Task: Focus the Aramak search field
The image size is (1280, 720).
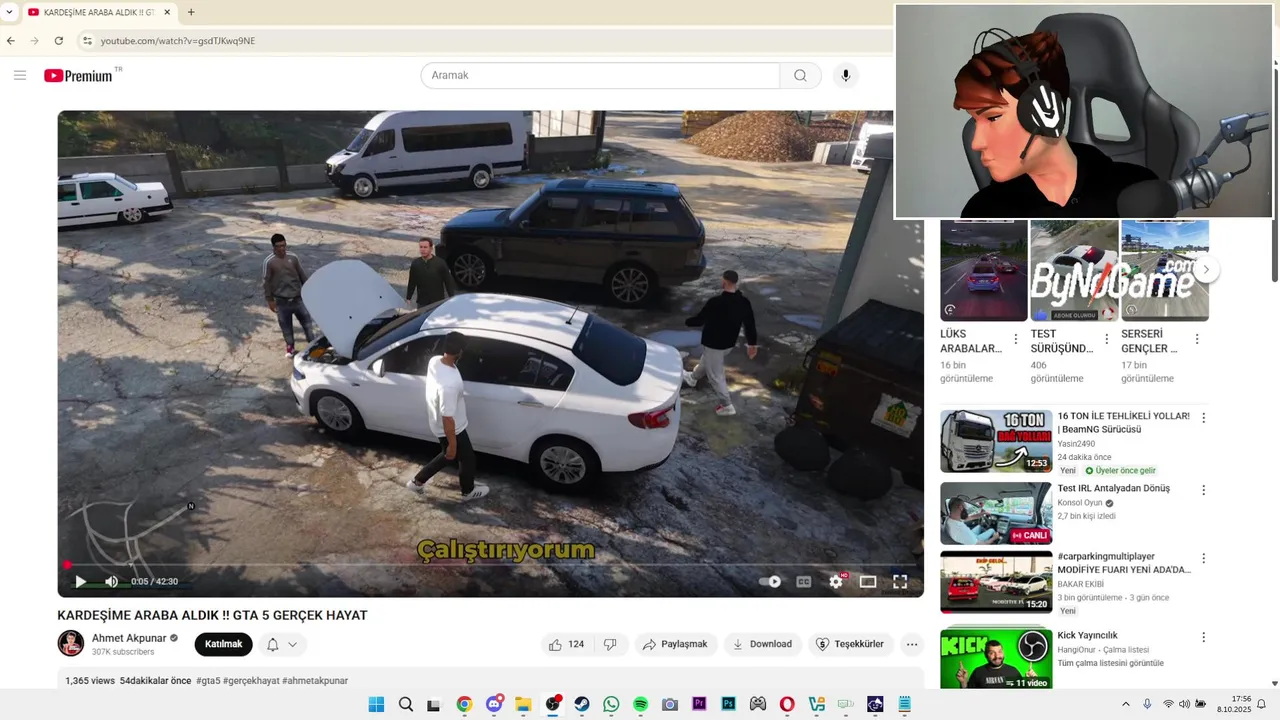Action: click(600, 75)
